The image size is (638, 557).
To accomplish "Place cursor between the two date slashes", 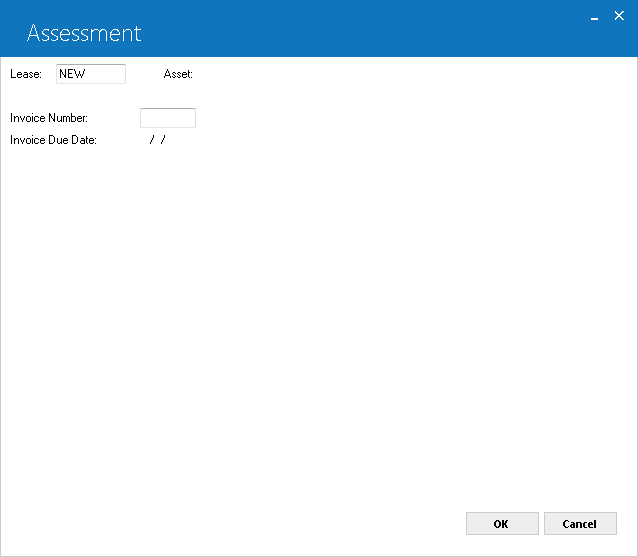I will tap(157, 140).
